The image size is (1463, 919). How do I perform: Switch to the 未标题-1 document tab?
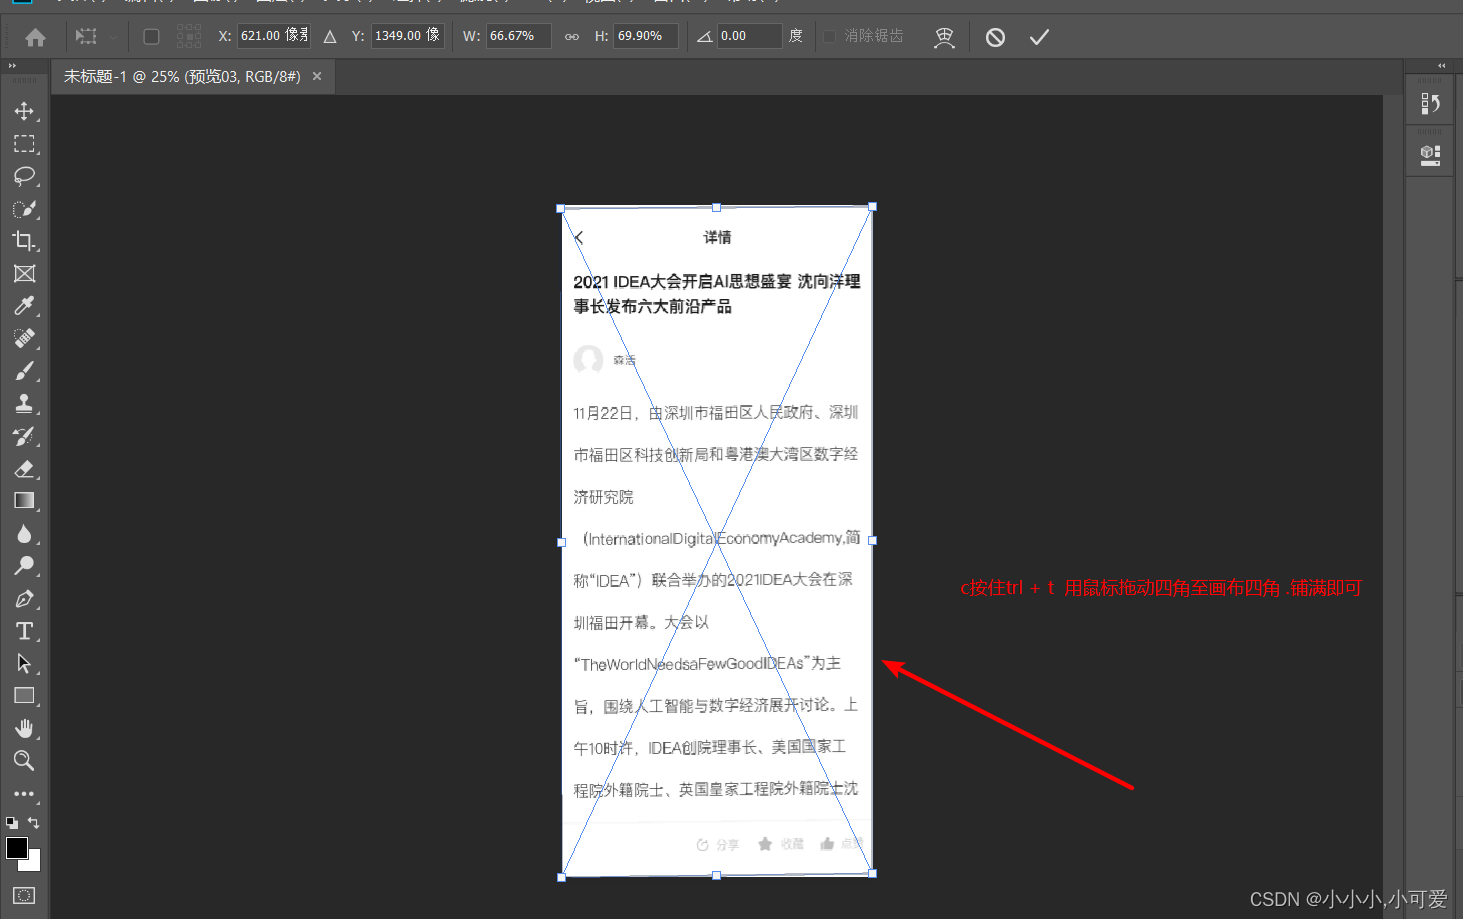pos(180,75)
